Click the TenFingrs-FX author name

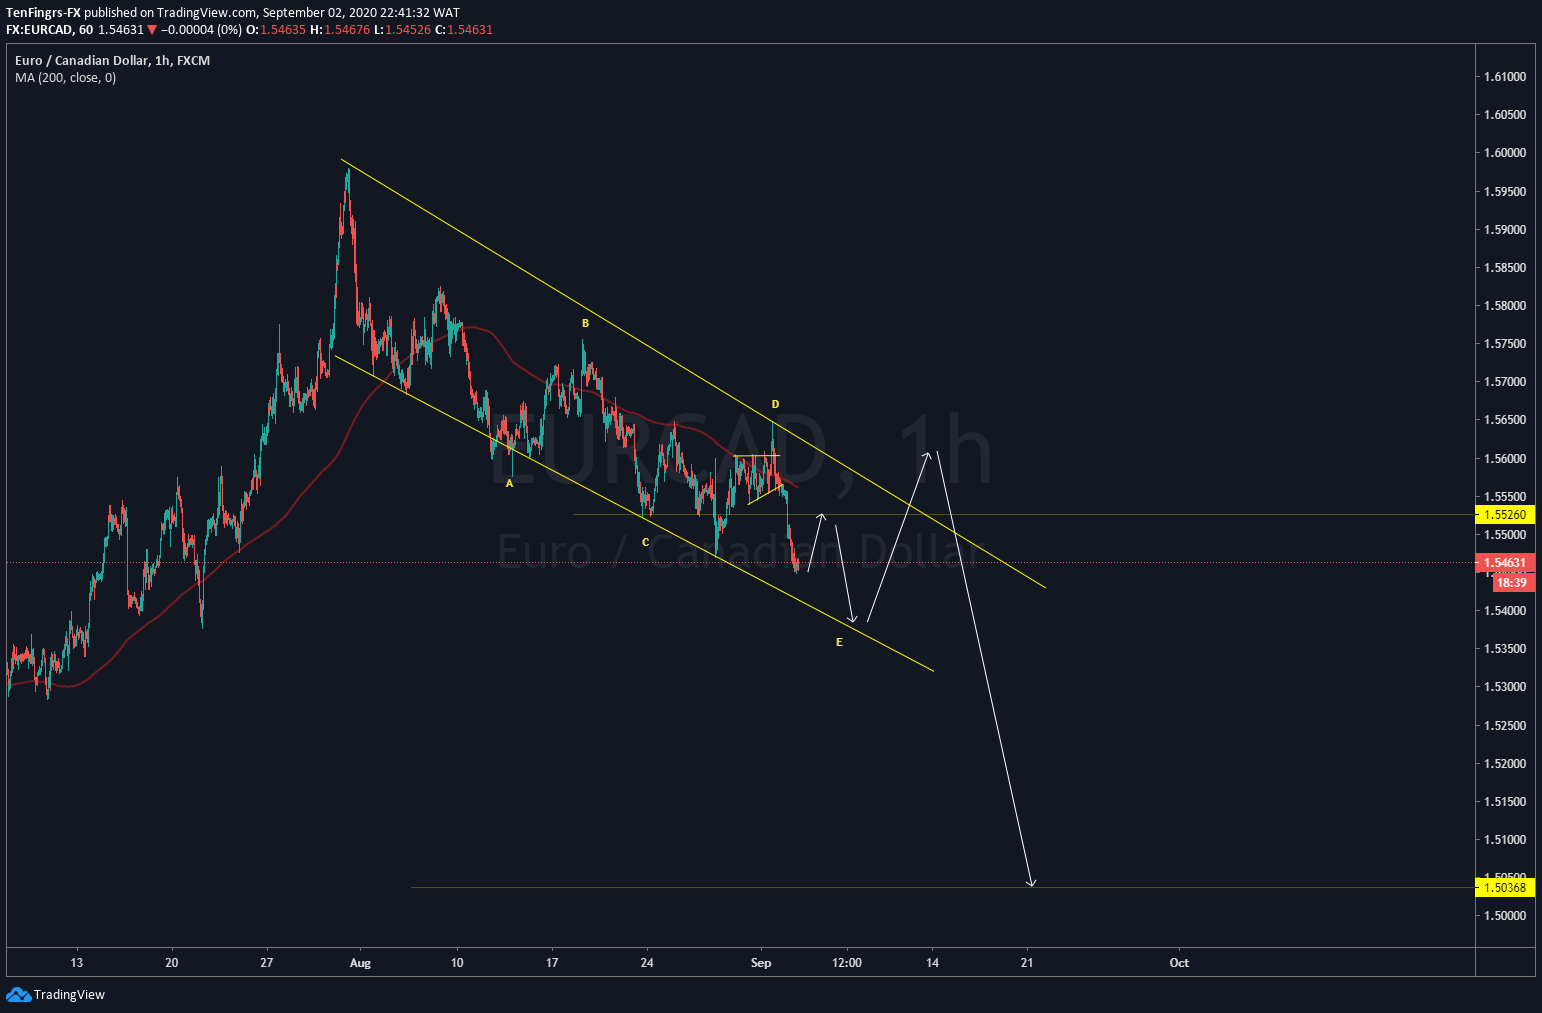coord(43,13)
